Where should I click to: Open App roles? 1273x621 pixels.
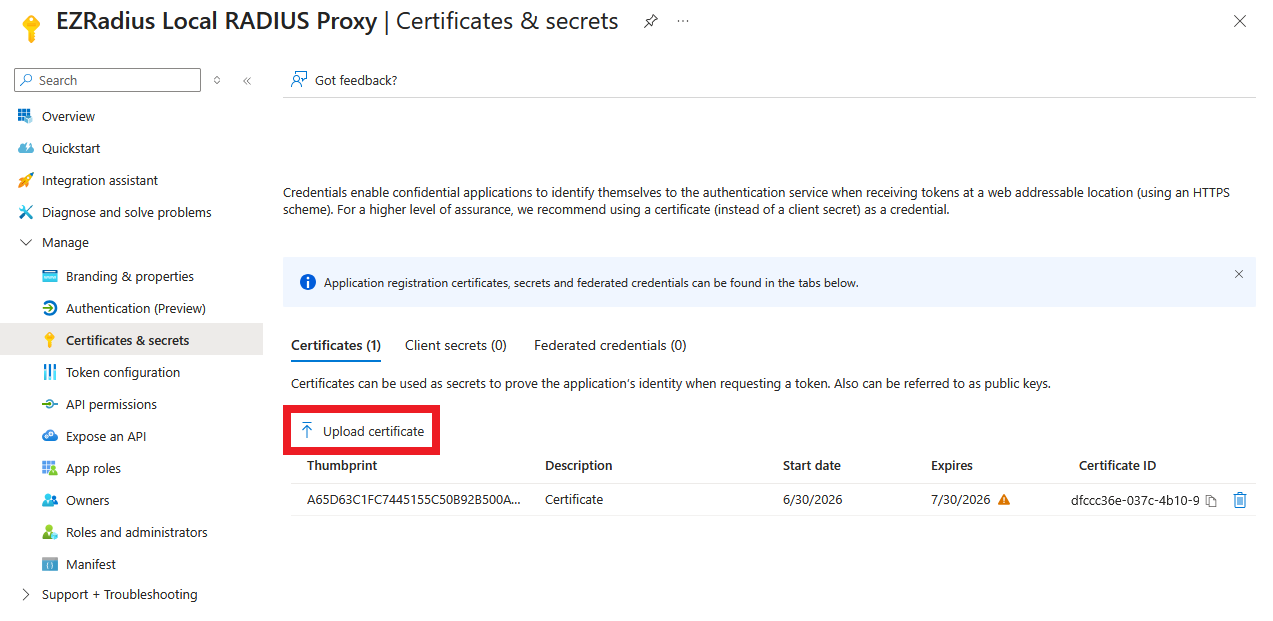(x=93, y=468)
